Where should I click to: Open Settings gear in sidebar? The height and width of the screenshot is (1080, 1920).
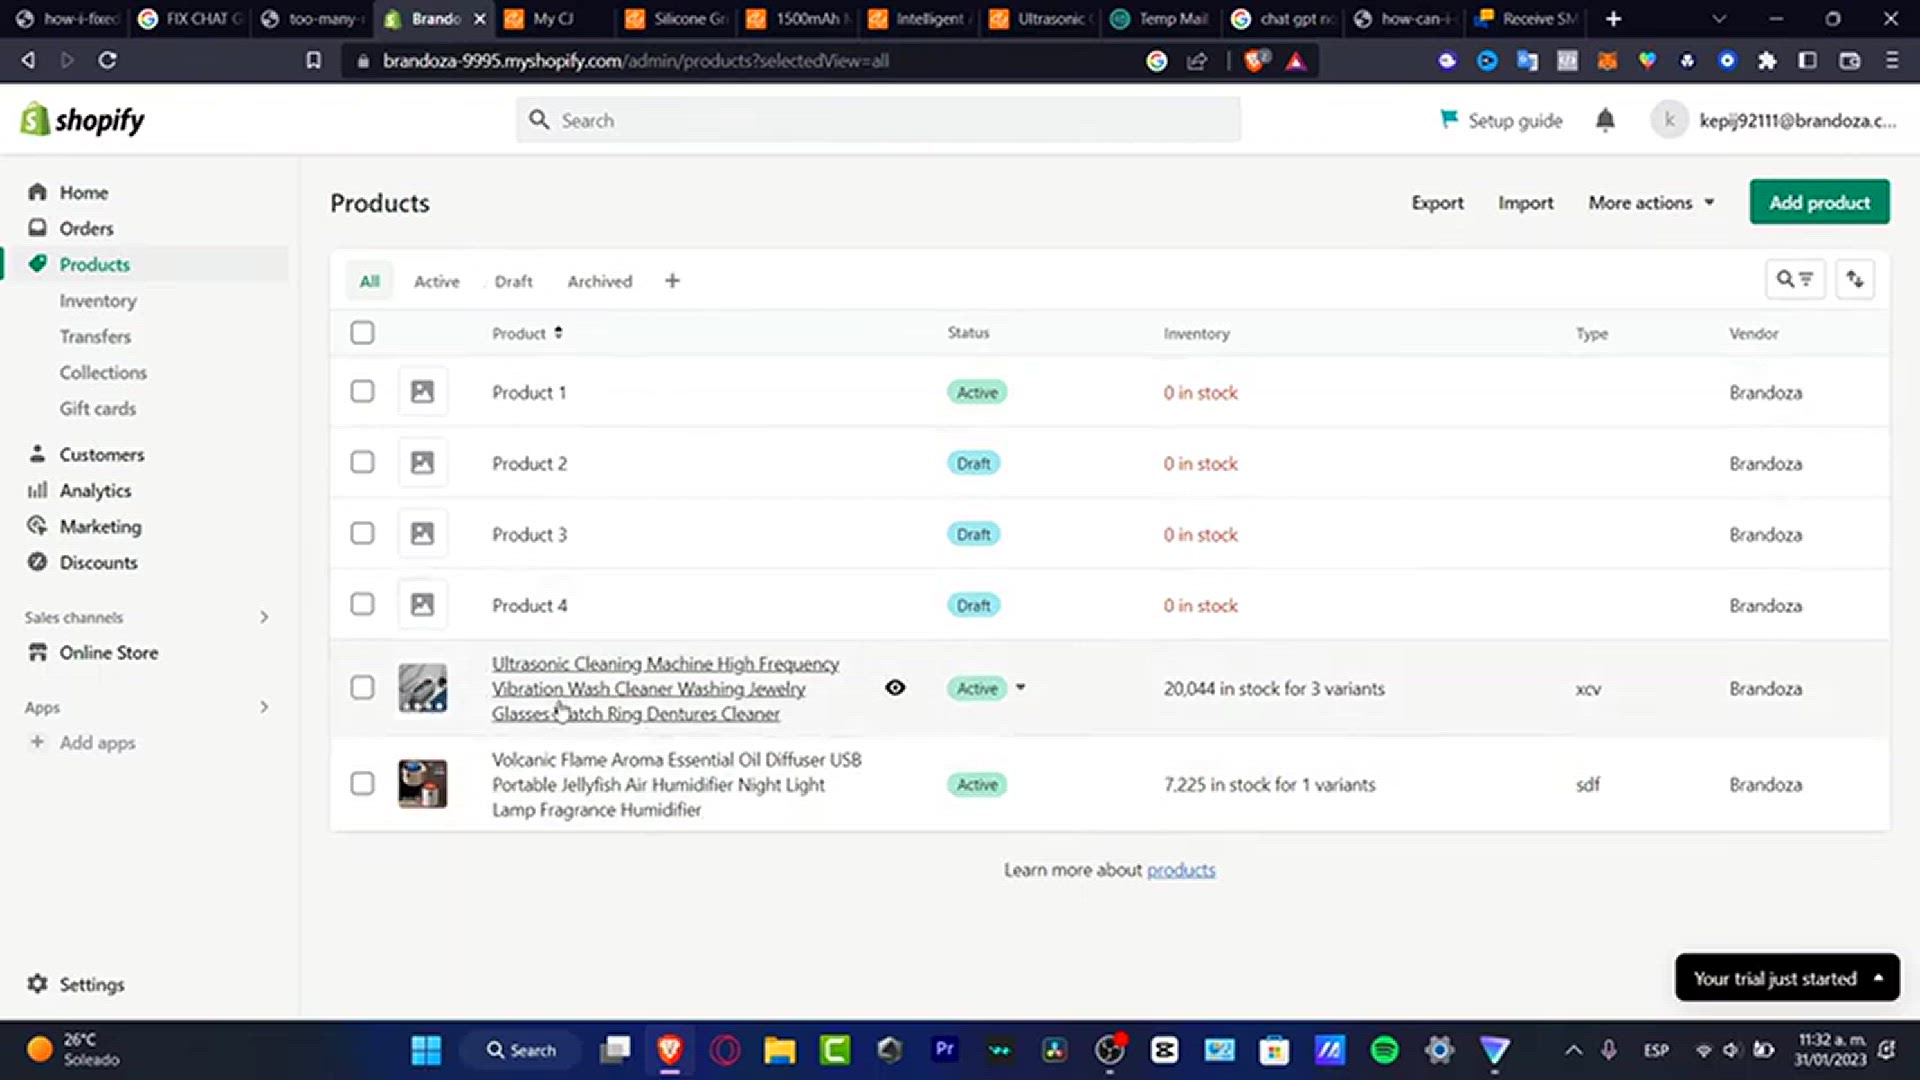pos(38,984)
